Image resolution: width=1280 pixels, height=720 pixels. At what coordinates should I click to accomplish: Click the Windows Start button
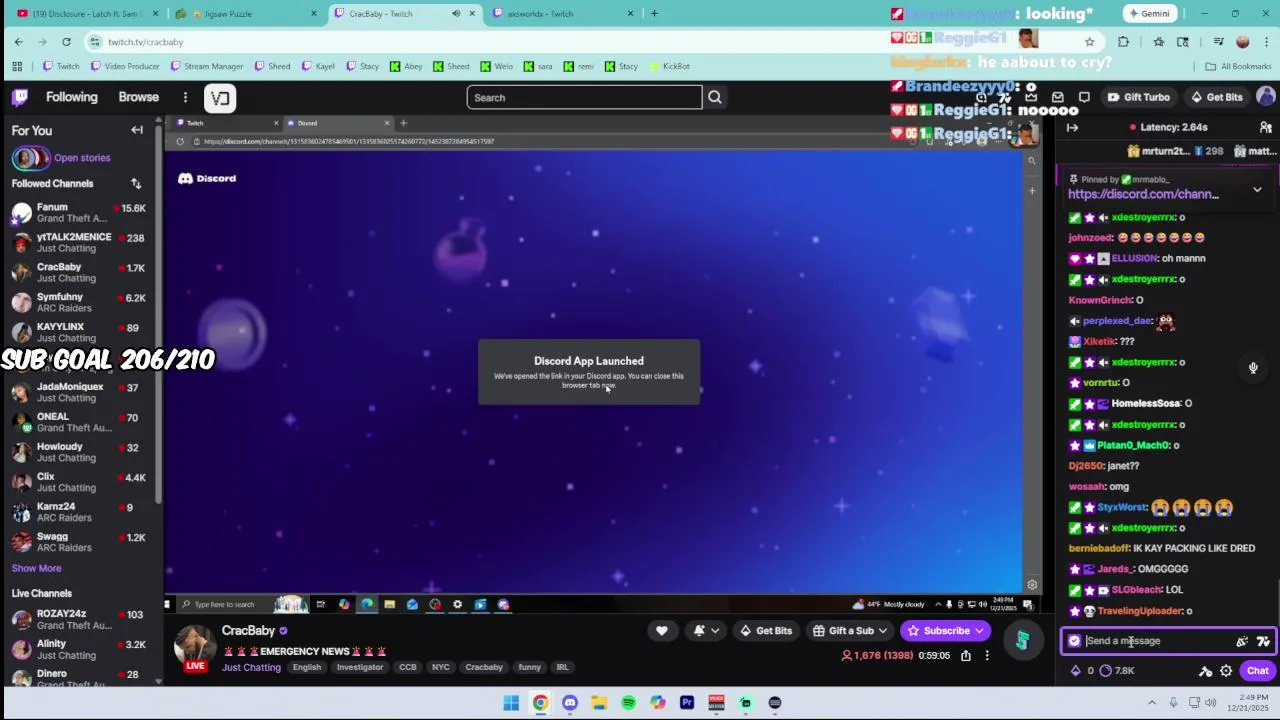(511, 703)
